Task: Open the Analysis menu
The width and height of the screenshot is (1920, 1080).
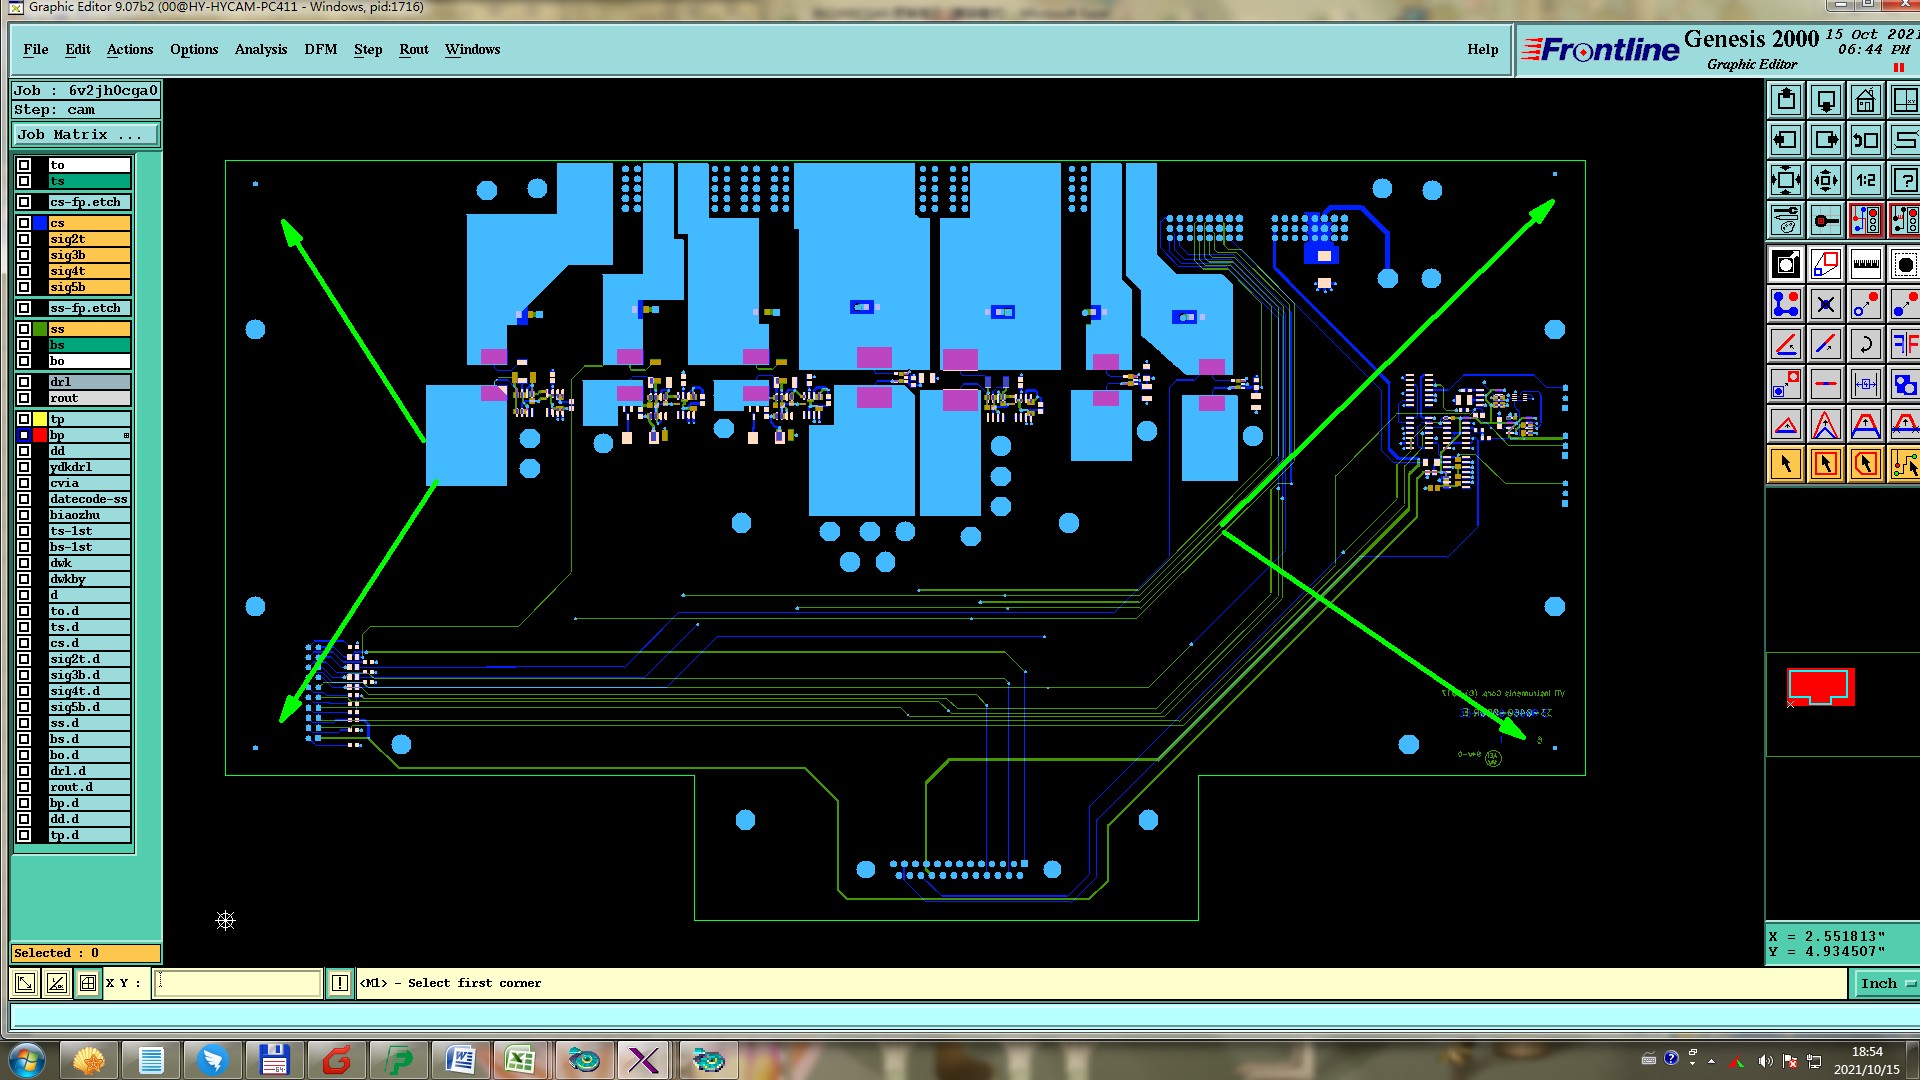Action: [260, 49]
